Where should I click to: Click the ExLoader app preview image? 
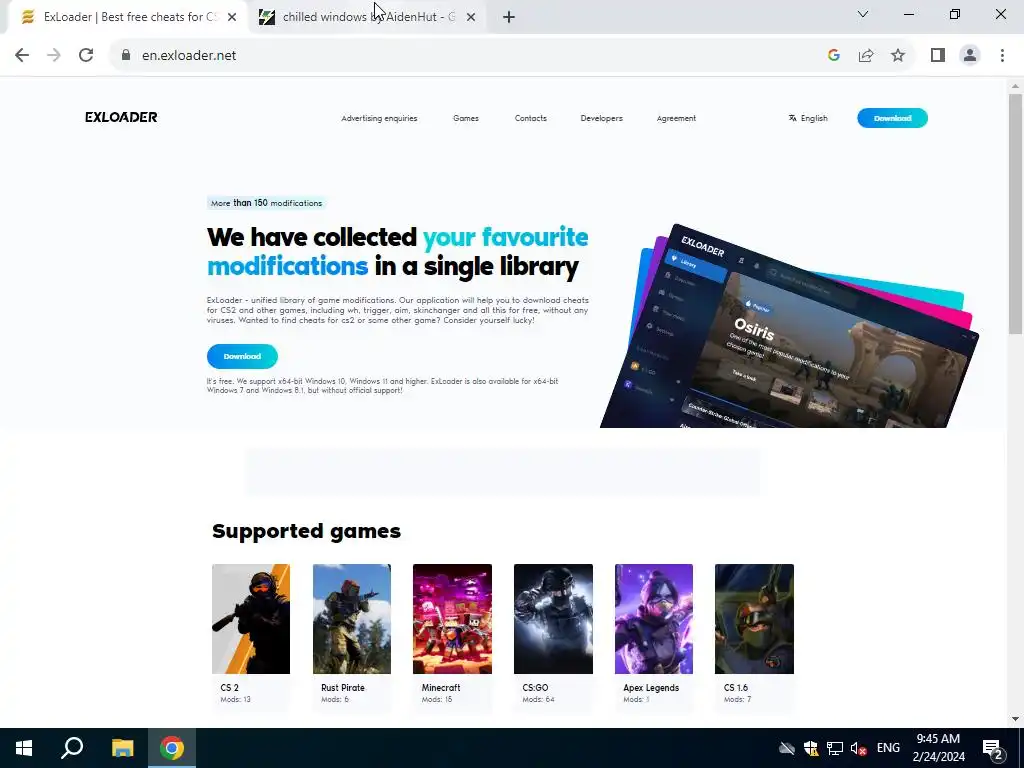[x=789, y=327]
